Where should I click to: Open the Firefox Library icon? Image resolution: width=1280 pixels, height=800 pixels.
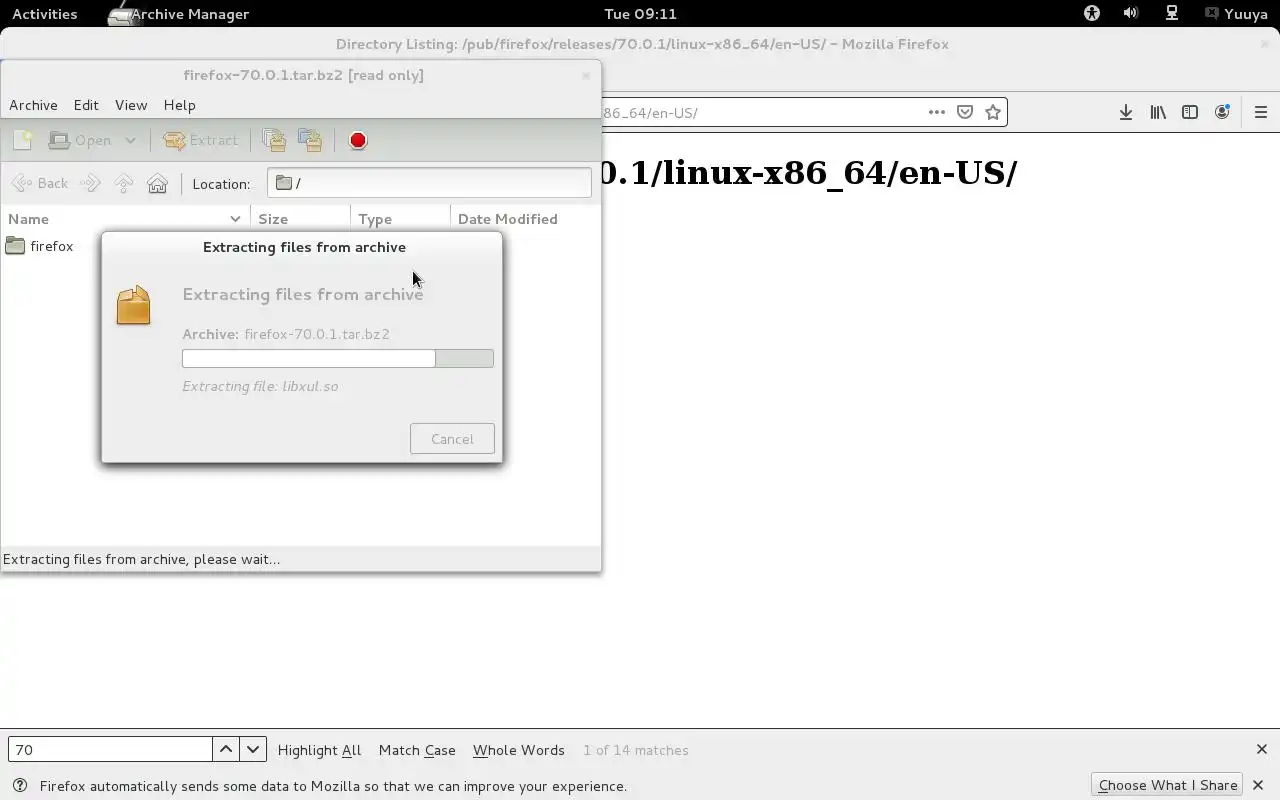[1158, 112]
